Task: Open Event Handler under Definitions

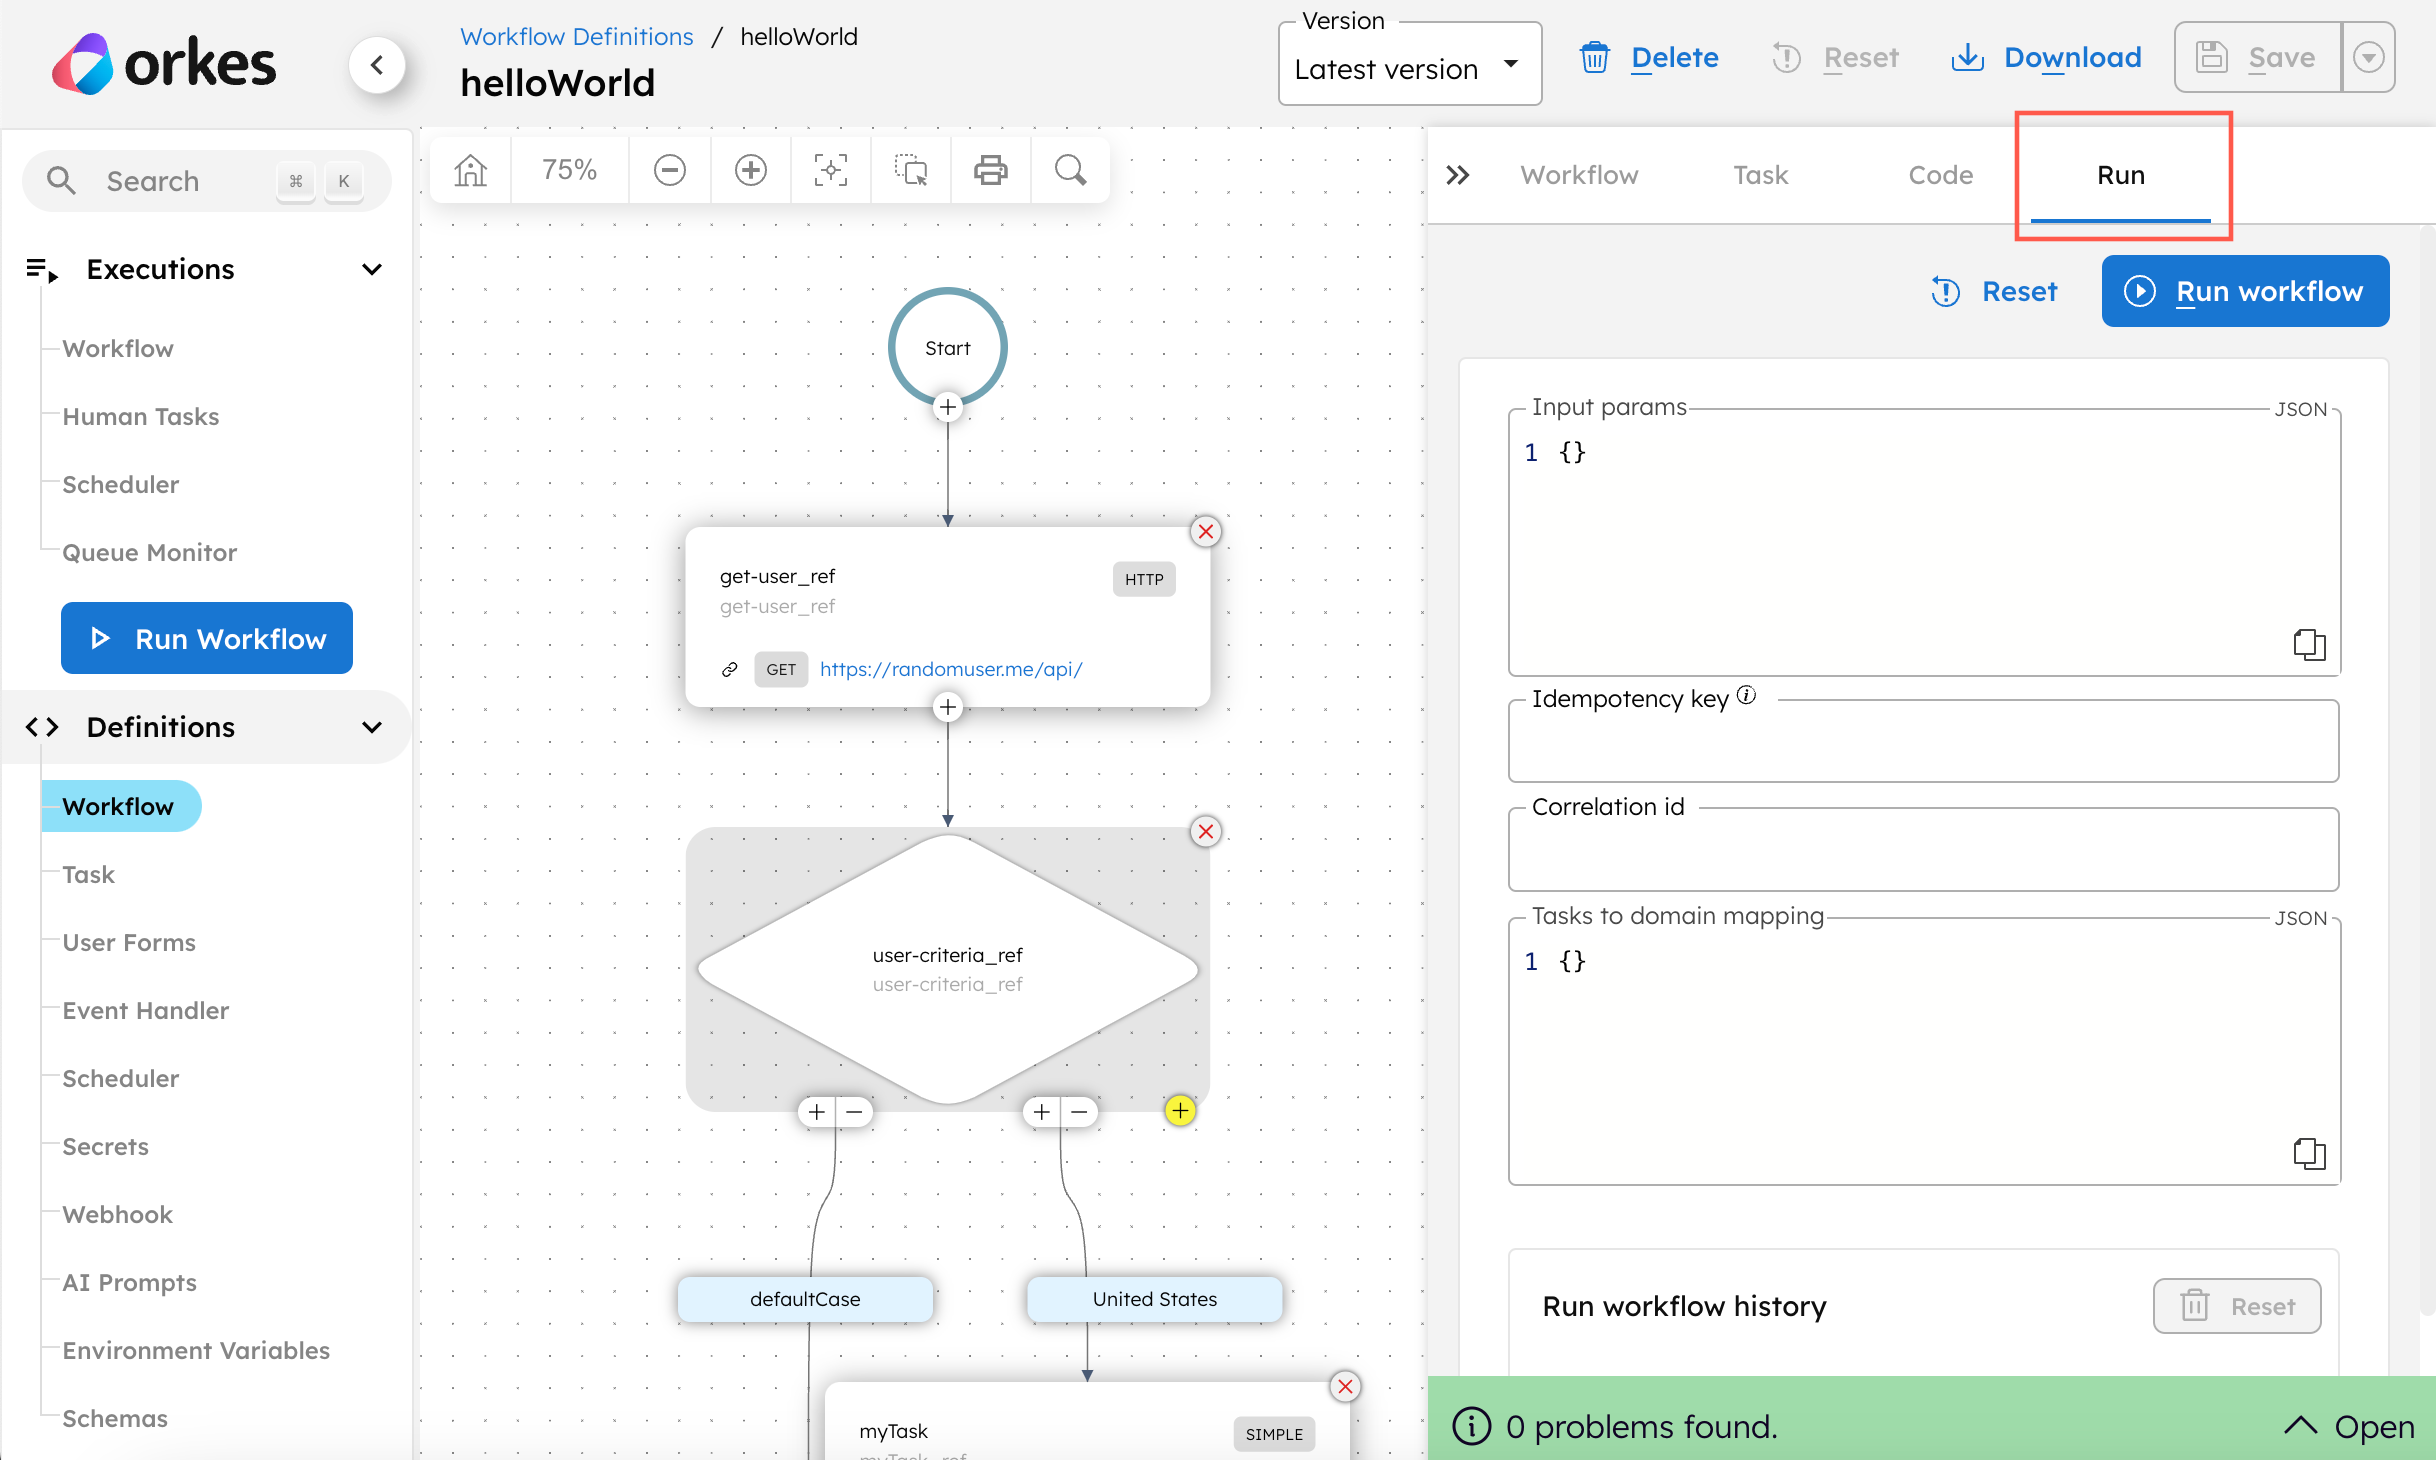Action: click(145, 1010)
